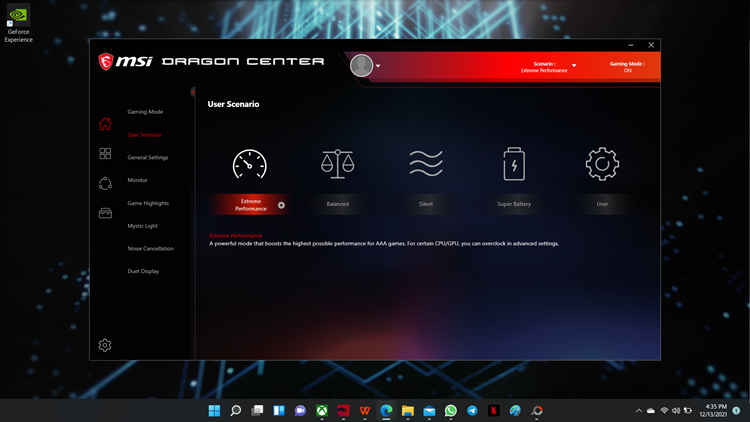Select the User gear scenario icon
The height and width of the screenshot is (422, 750).
point(602,164)
